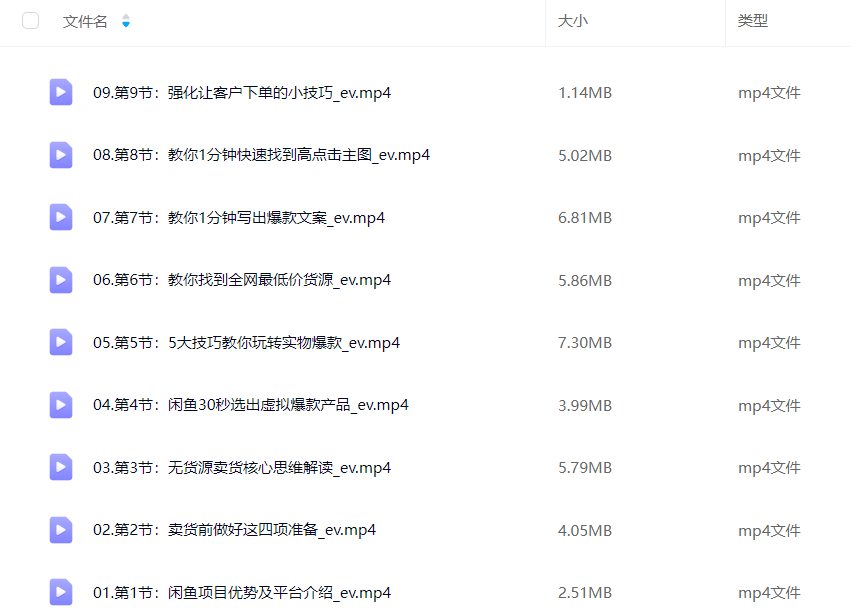Click video icon for 03.第3节 file

click(x=61, y=467)
